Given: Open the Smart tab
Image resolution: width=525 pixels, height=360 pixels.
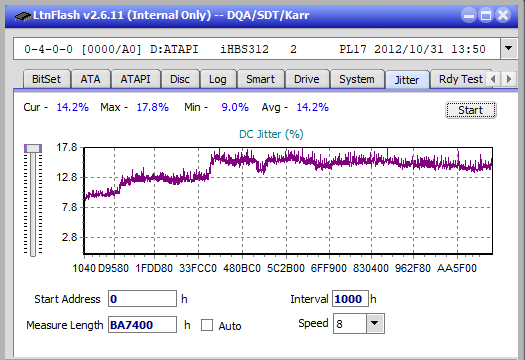Looking at the screenshot, I should pyautogui.click(x=260, y=79).
